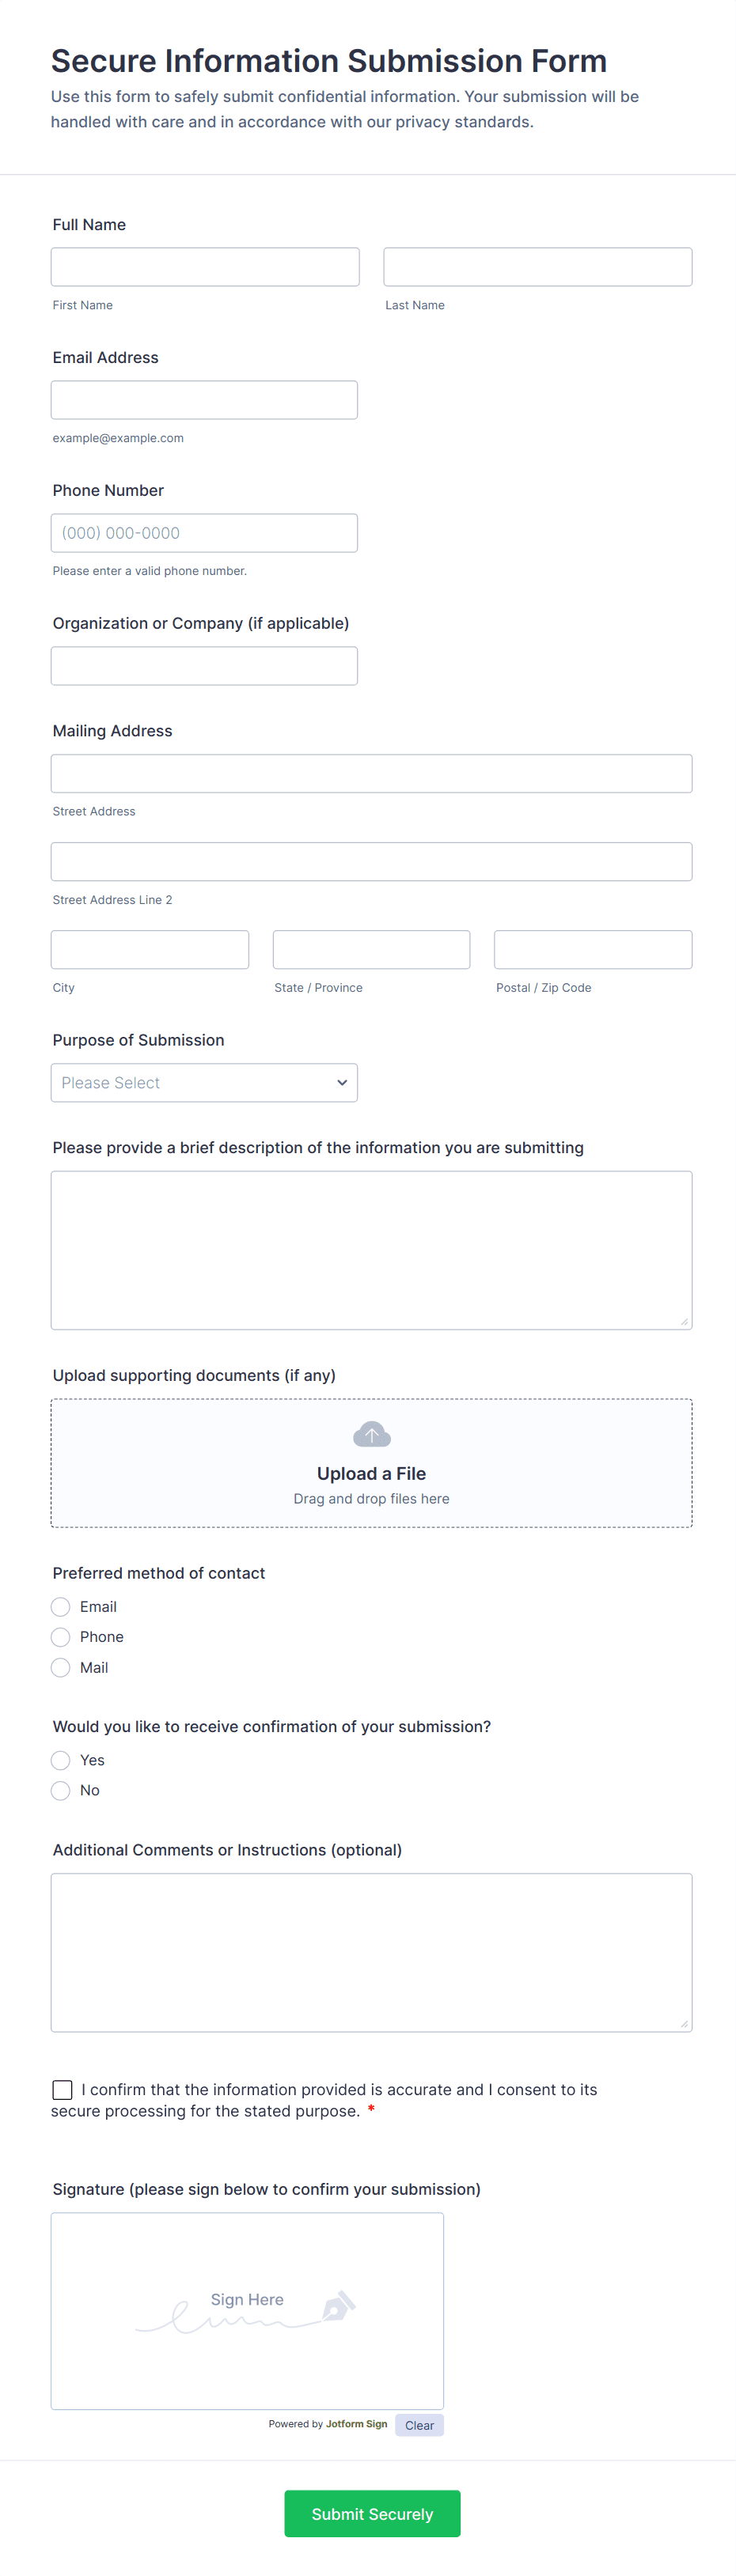
Task: Open the Purpose of Submission dropdown
Action: coord(204,1083)
